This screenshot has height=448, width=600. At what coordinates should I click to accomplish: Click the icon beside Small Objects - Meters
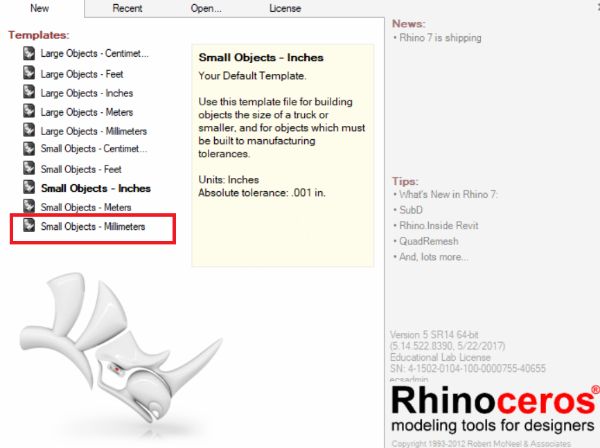click(x=29, y=206)
